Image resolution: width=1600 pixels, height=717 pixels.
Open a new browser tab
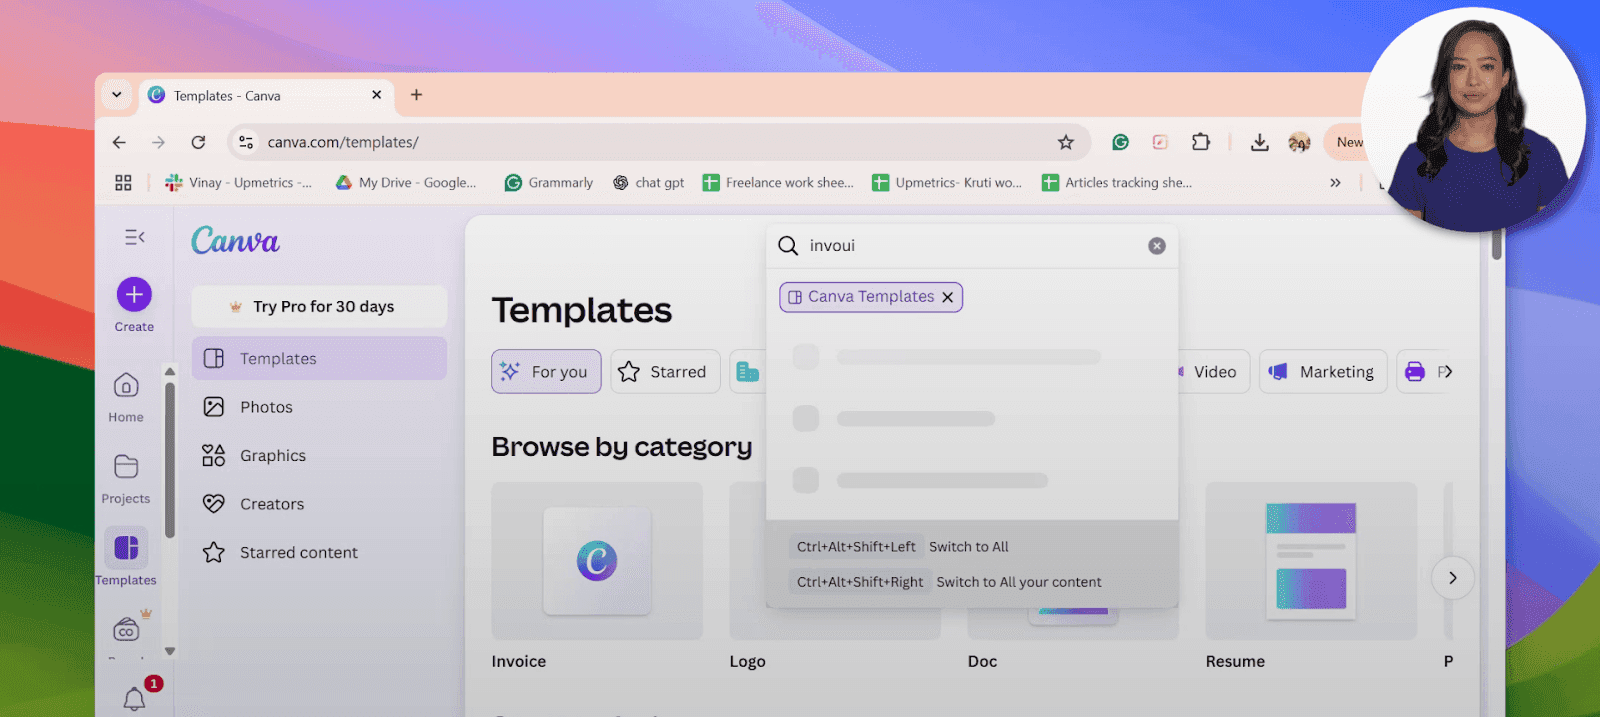pyautogui.click(x=417, y=95)
